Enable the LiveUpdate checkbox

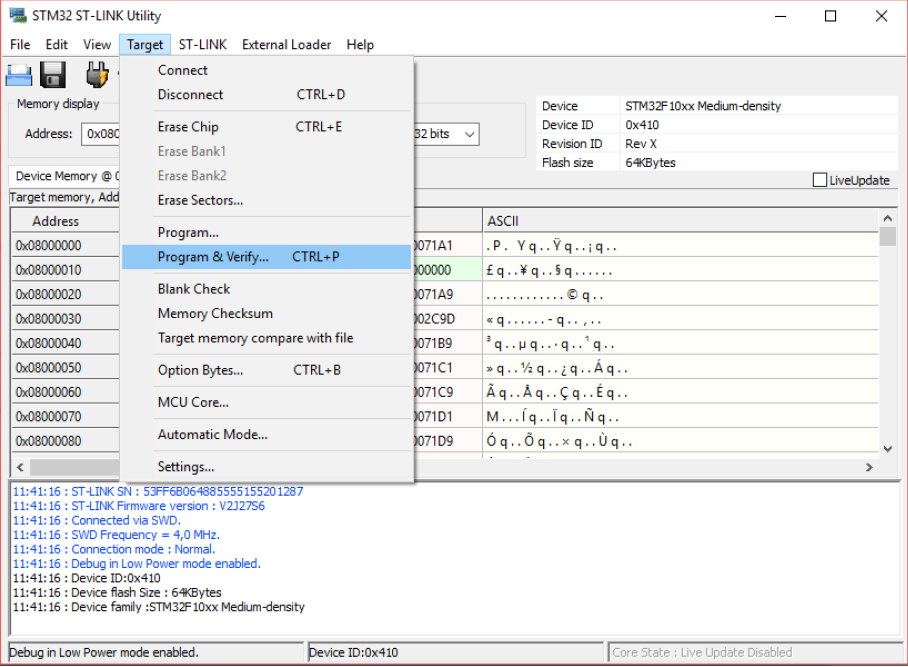819,180
